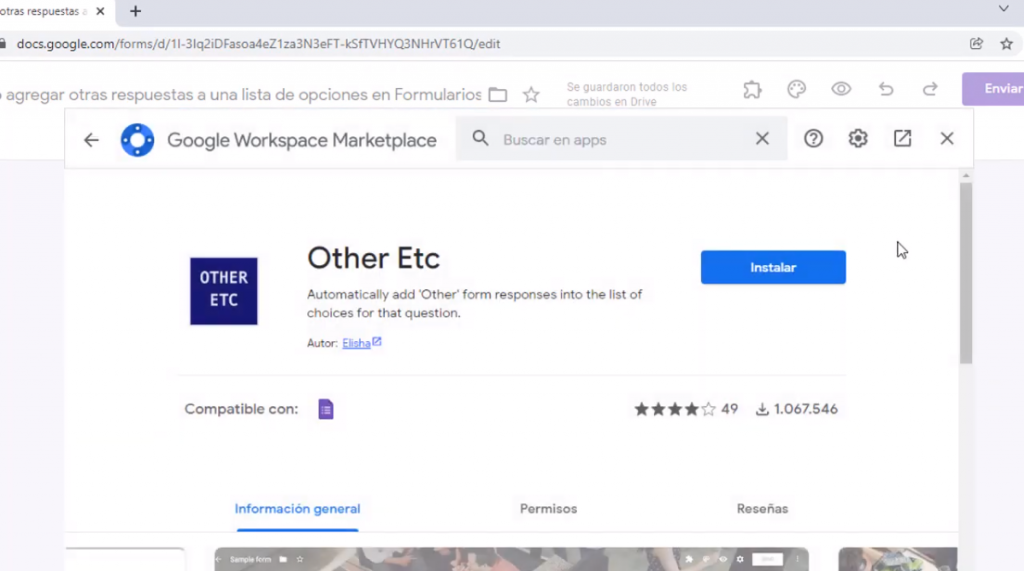Screen dimensions: 1024x571
Task: Click the search magnifier icon
Action: pyautogui.click(x=481, y=139)
